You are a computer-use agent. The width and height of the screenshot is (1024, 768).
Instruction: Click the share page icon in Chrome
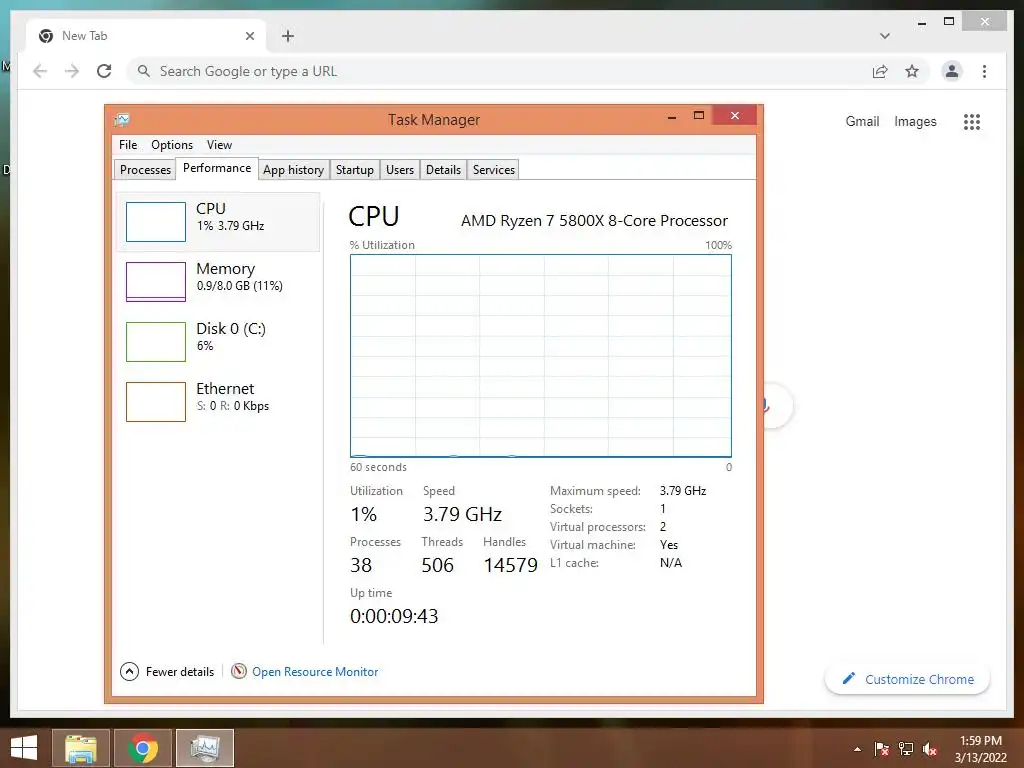pyautogui.click(x=880, y=71)
